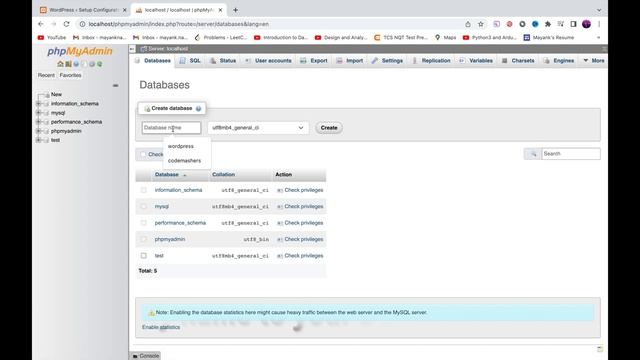Viewport: 640px width, 360px height.
Task: Click page settings icon at bottom right
Action: click(x=600, y=349)
